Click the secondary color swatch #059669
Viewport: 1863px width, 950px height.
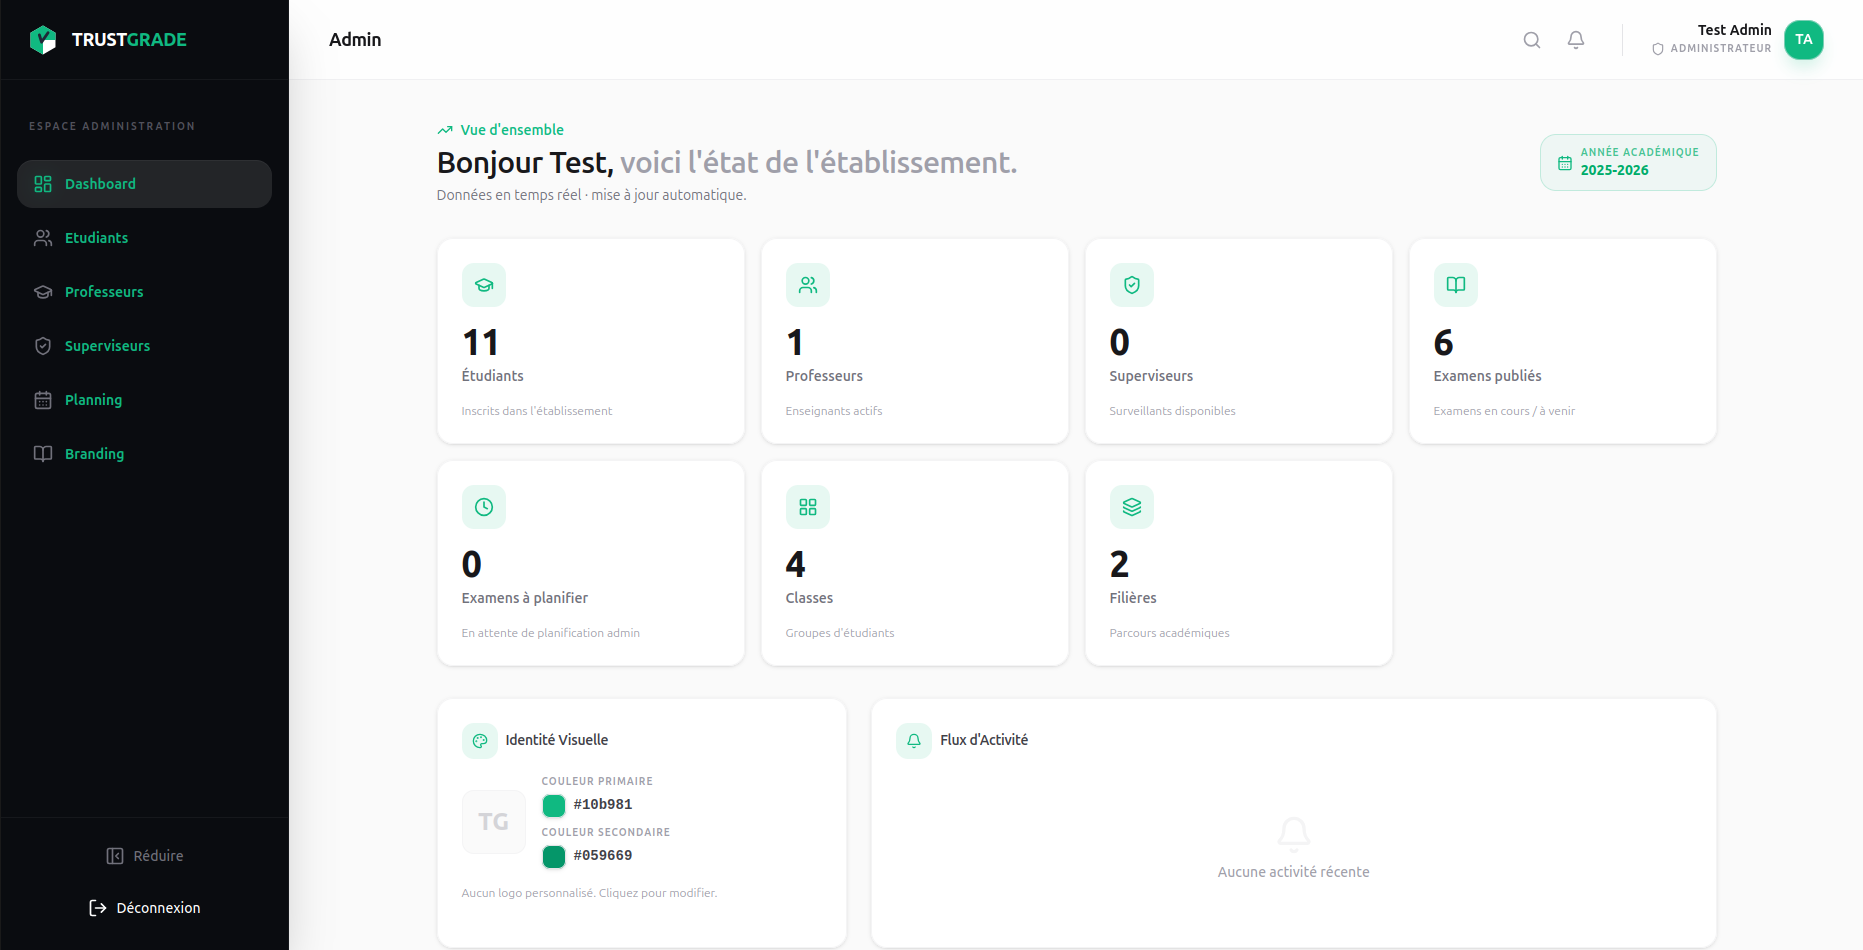(554, 856)
